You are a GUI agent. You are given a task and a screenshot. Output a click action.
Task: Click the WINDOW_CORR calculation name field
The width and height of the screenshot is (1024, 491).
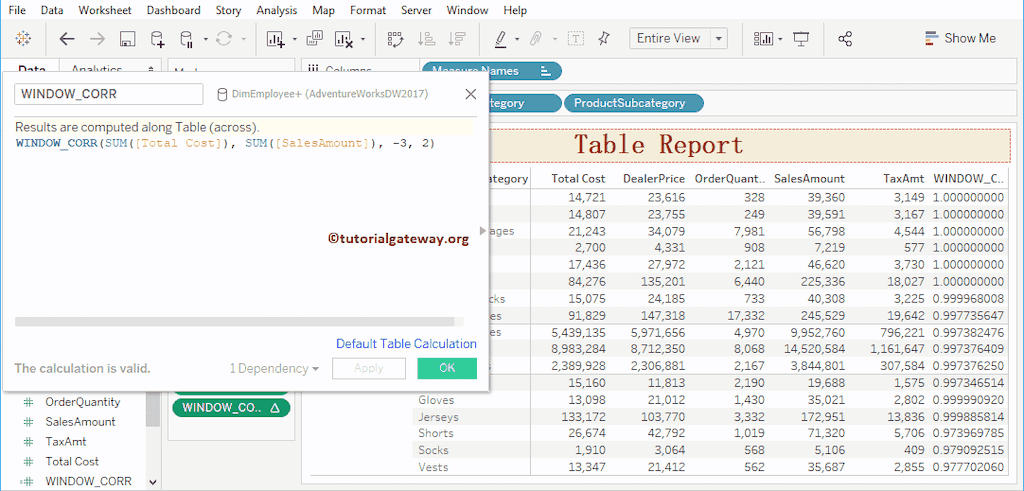click(108, 94)
